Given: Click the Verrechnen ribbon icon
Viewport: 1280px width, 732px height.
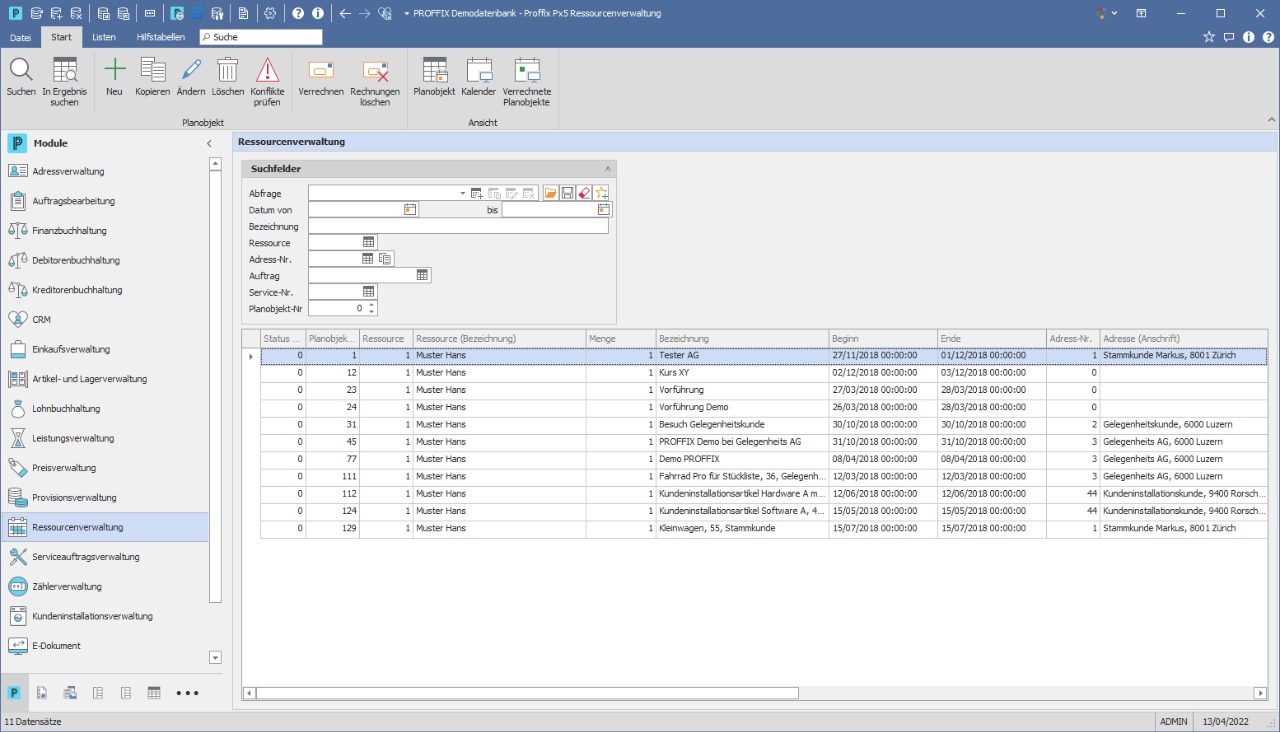Looking at the screenshot, I should [x=321, y=70].
